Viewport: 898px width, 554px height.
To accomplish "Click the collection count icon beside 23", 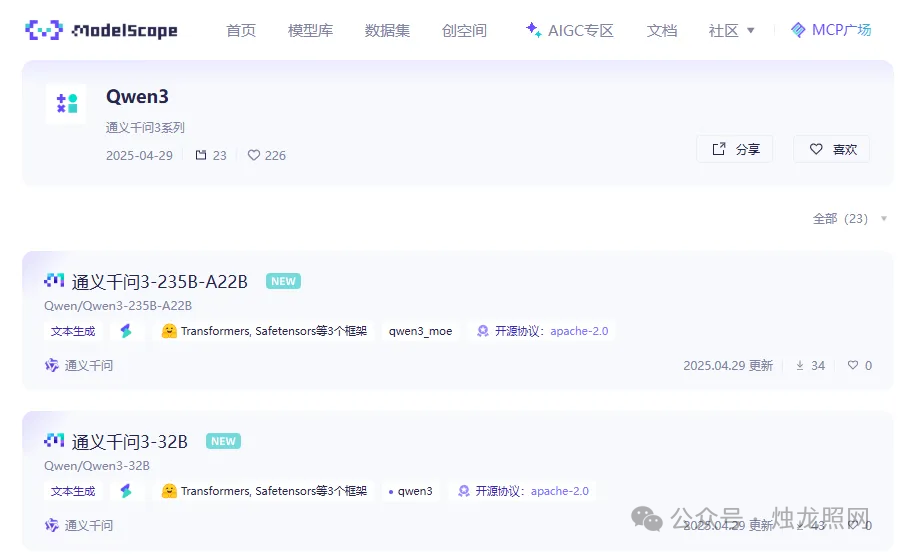I will [x=200, y=155].
